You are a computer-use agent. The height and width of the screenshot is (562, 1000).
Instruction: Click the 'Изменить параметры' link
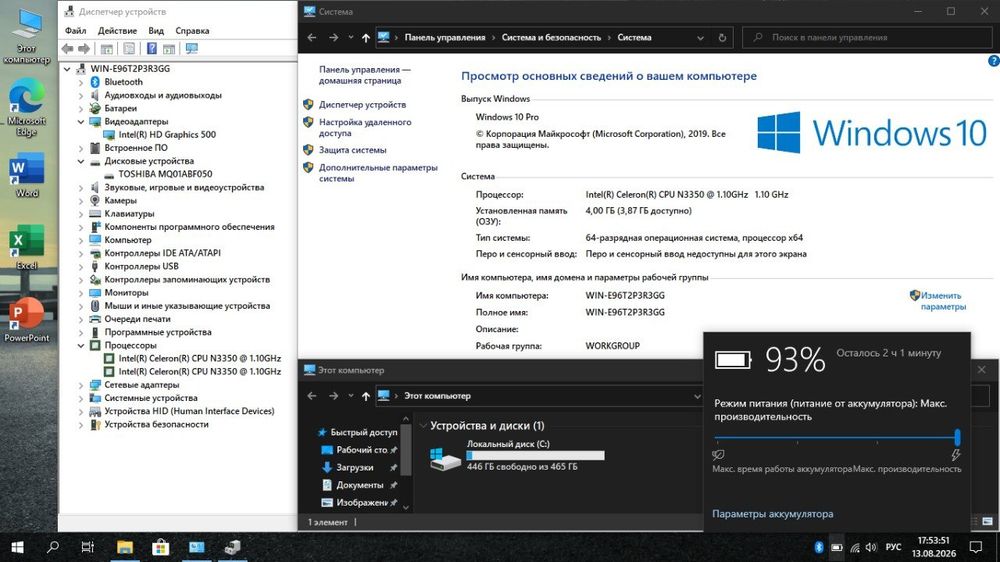[x=943, y=301]
